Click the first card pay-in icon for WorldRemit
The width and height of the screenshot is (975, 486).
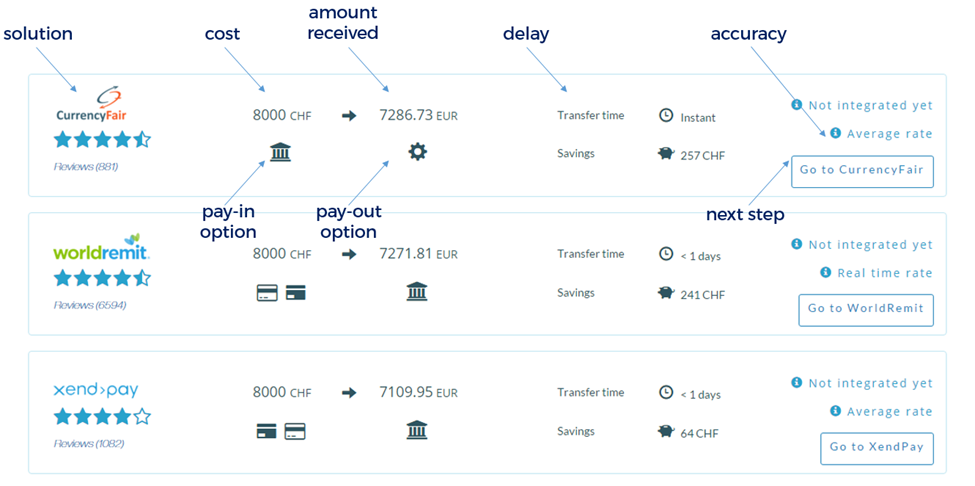(267, 292)
